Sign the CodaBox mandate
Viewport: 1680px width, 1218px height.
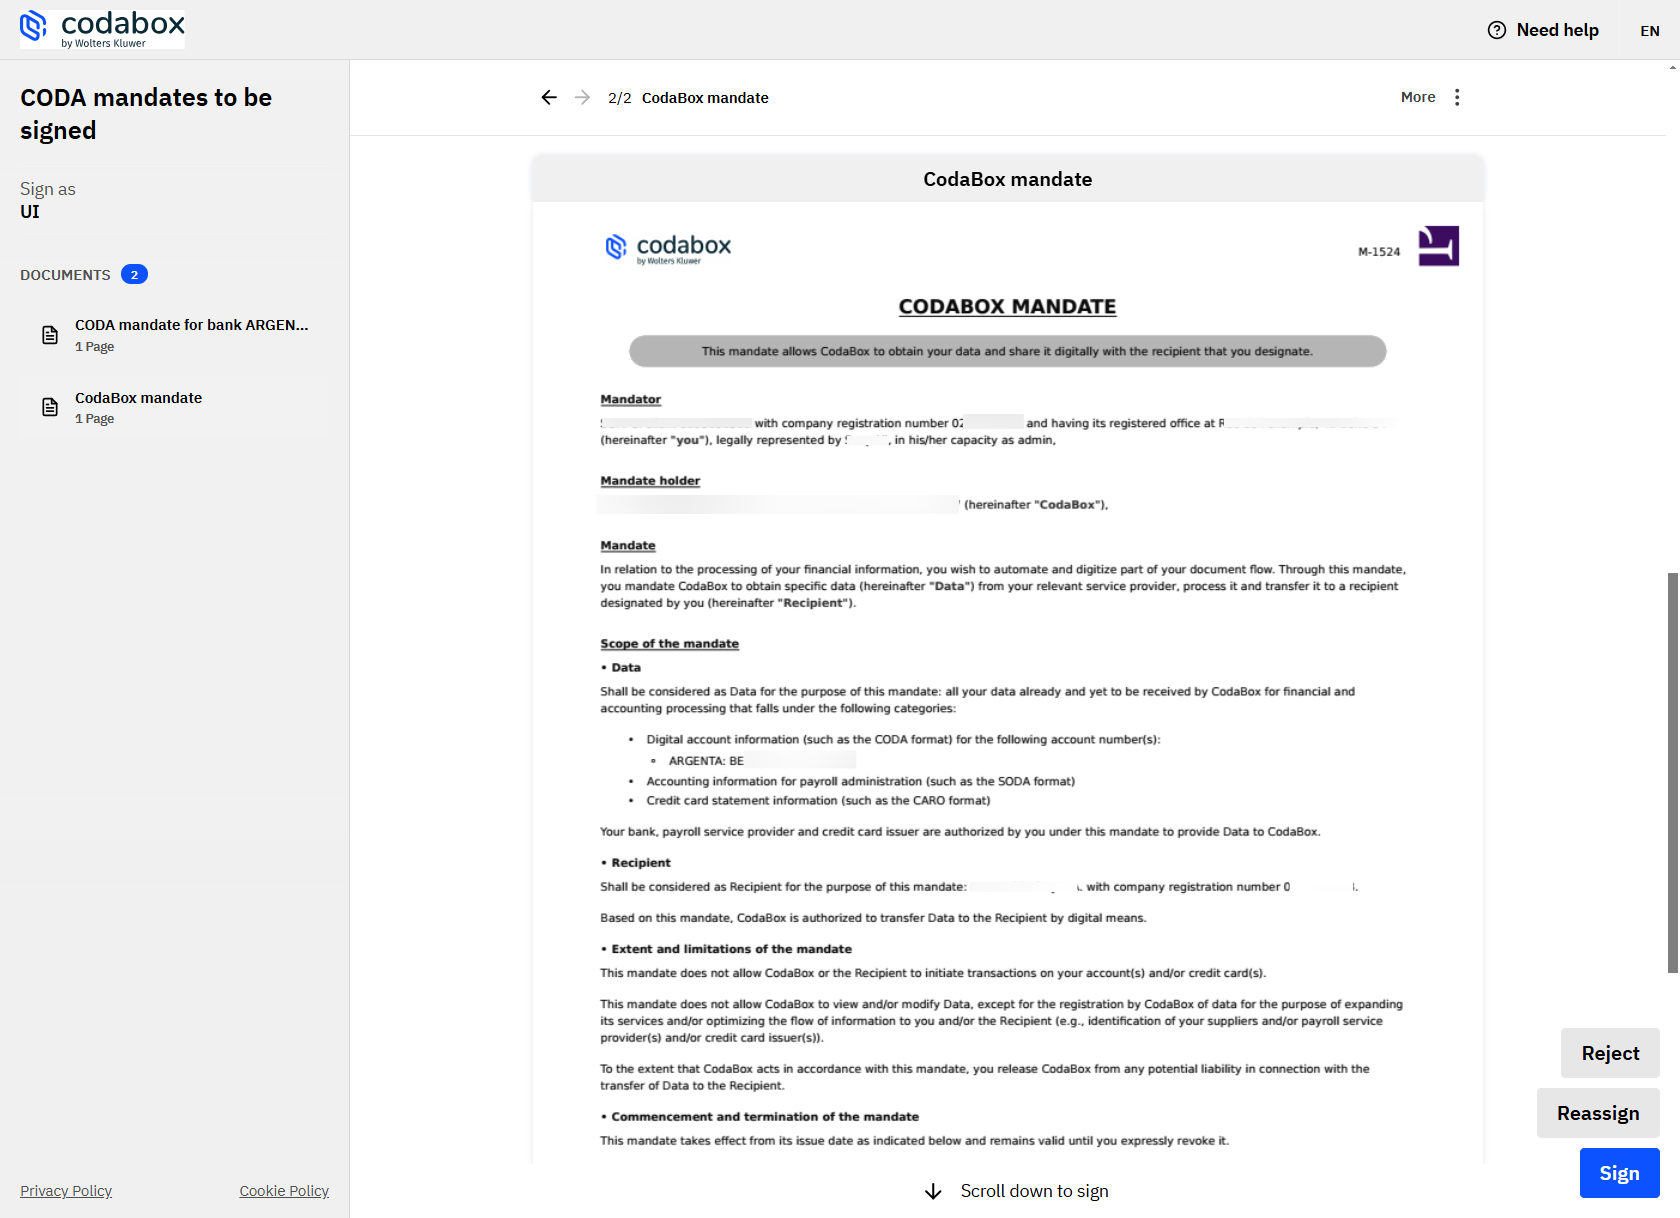[1619, 1173]
